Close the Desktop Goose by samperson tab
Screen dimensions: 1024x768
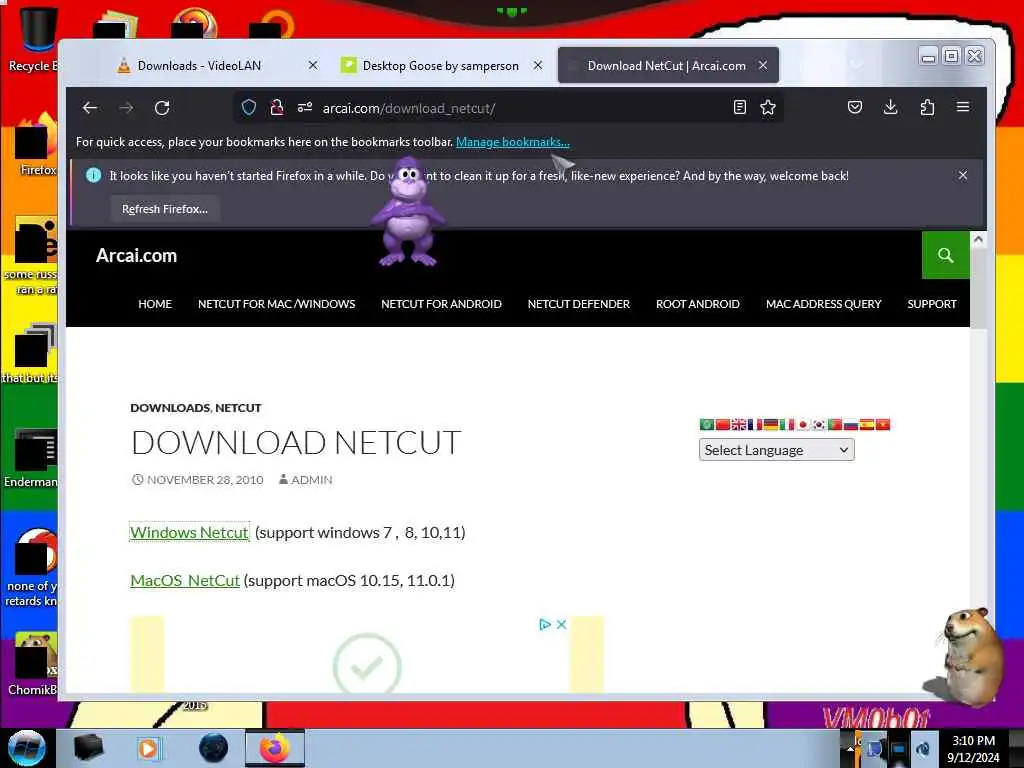[x=537, y=65]
